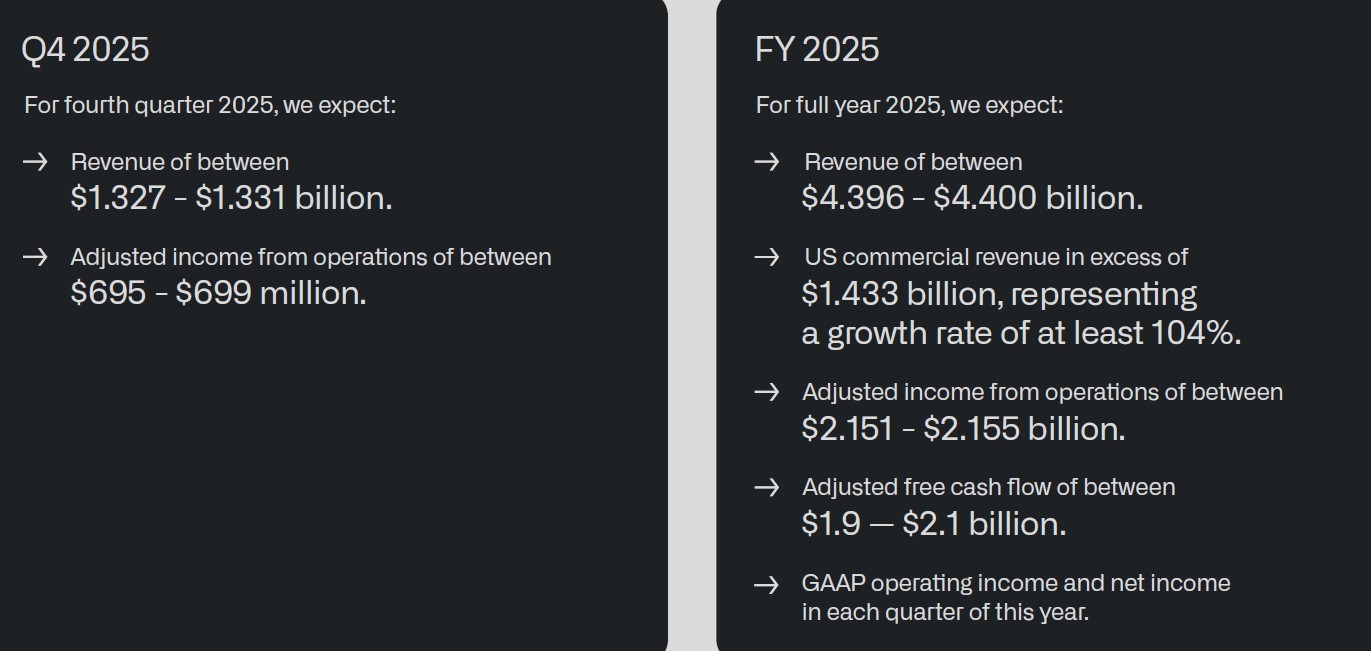Click 'For full year 2025, we expect' text
Viewport: 1371px width, 651px height.
pos(909,105)
